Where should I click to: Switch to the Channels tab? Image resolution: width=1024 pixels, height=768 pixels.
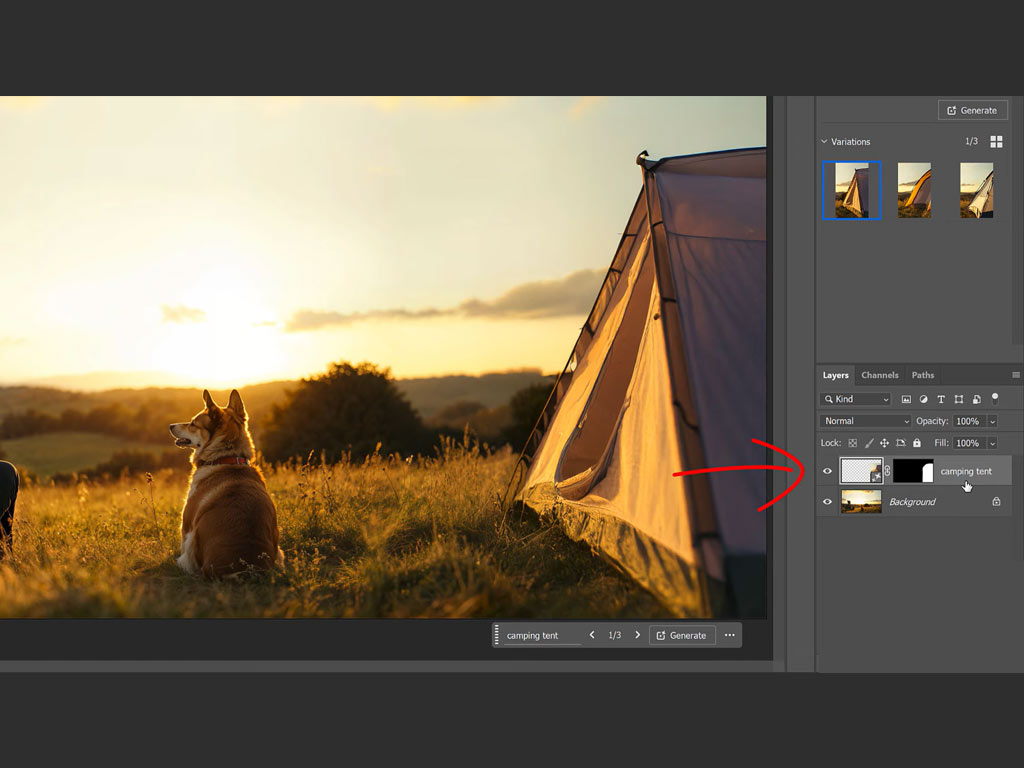coord(880,375)
